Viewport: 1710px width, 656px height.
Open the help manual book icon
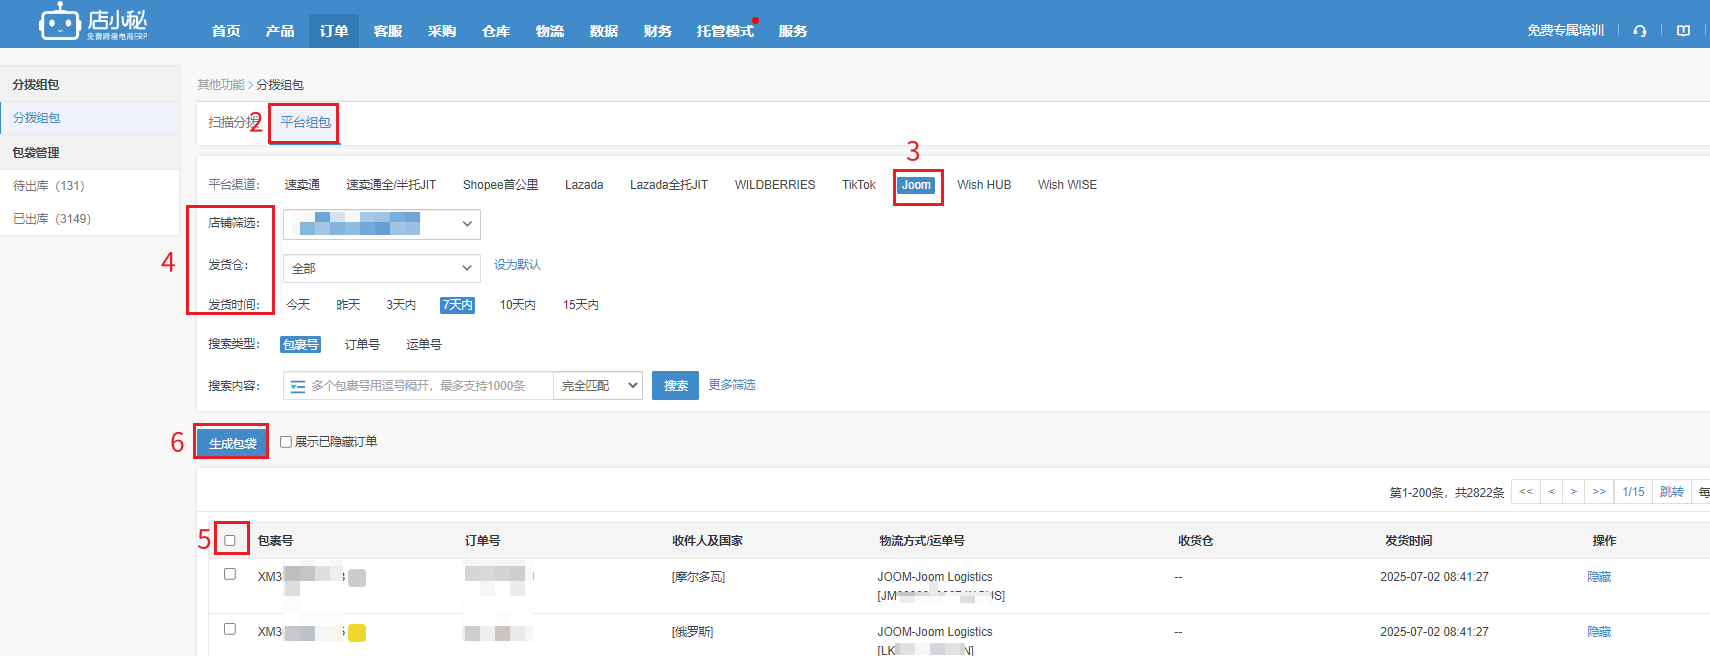tap(1684, 31)
